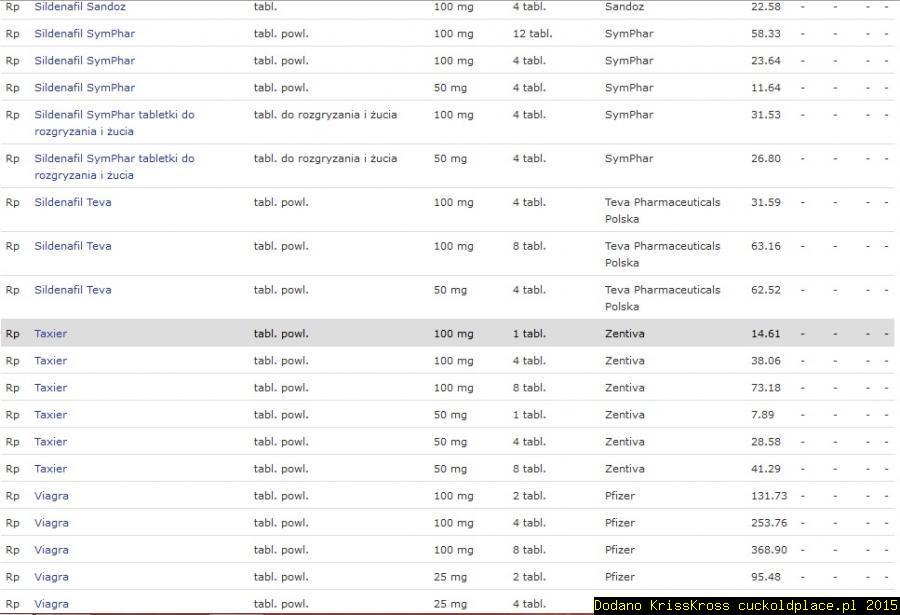Screen dimensions: 900x615
Task: Open Sildenafil SymPhar link priced 58.33
Action: [x=84, y=34]
